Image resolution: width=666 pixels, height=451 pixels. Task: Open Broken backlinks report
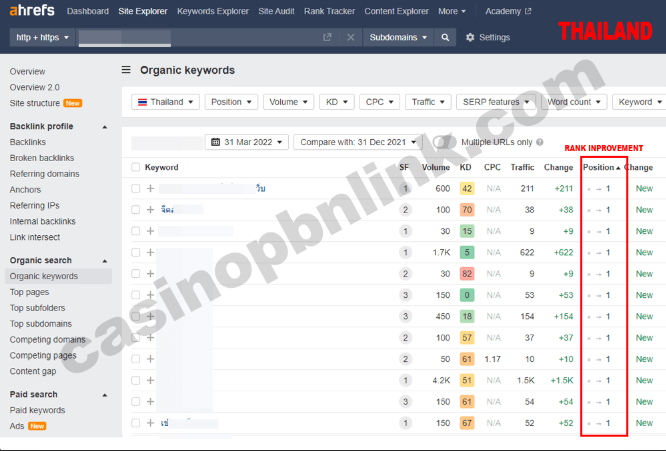pos(42,158)
